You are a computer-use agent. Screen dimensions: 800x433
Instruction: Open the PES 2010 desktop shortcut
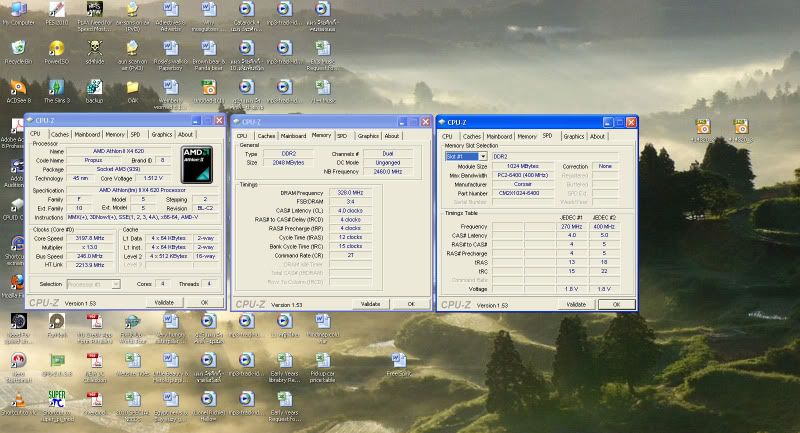coord(55,9)
